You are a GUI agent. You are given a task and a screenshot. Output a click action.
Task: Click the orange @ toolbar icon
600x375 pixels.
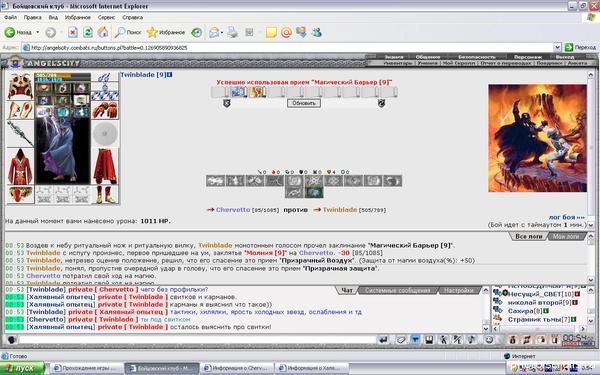click(286, 33)
